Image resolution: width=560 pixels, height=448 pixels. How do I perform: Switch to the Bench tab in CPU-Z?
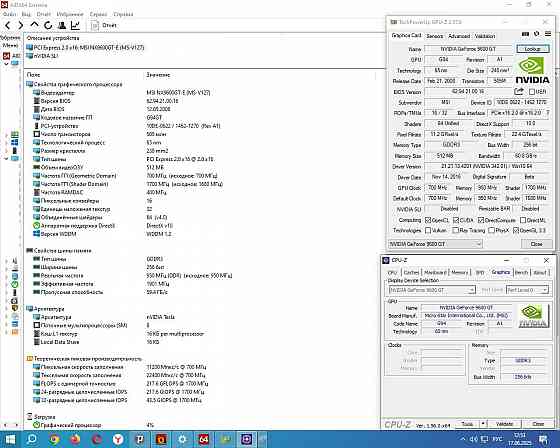(521, 273)
